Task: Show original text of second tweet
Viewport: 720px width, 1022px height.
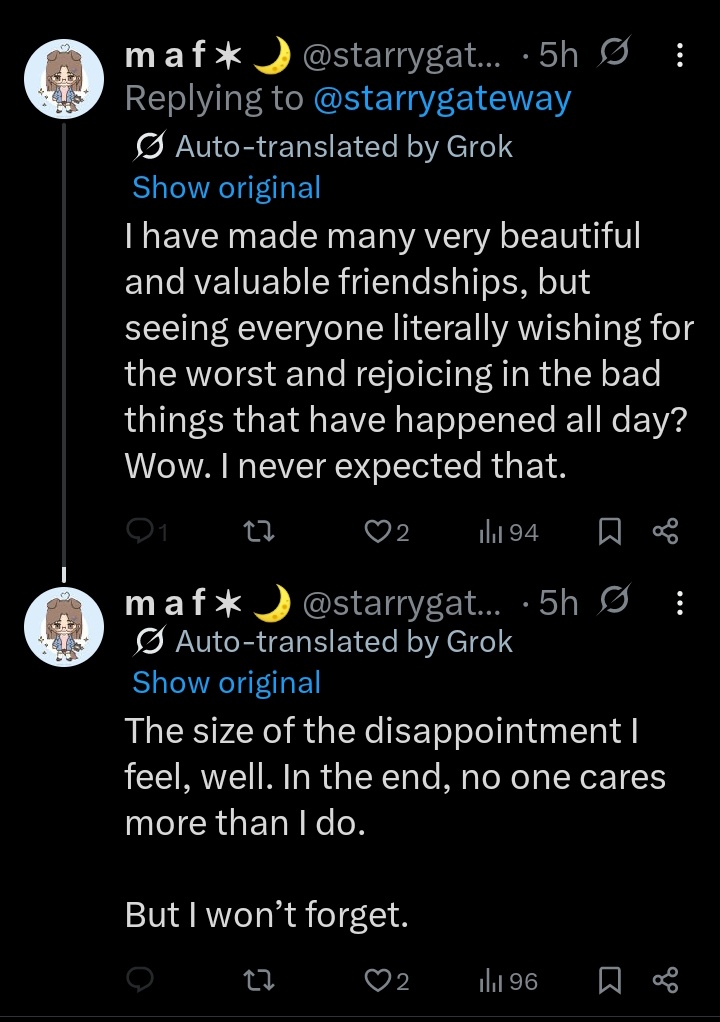Action: (x=227, y=683)
